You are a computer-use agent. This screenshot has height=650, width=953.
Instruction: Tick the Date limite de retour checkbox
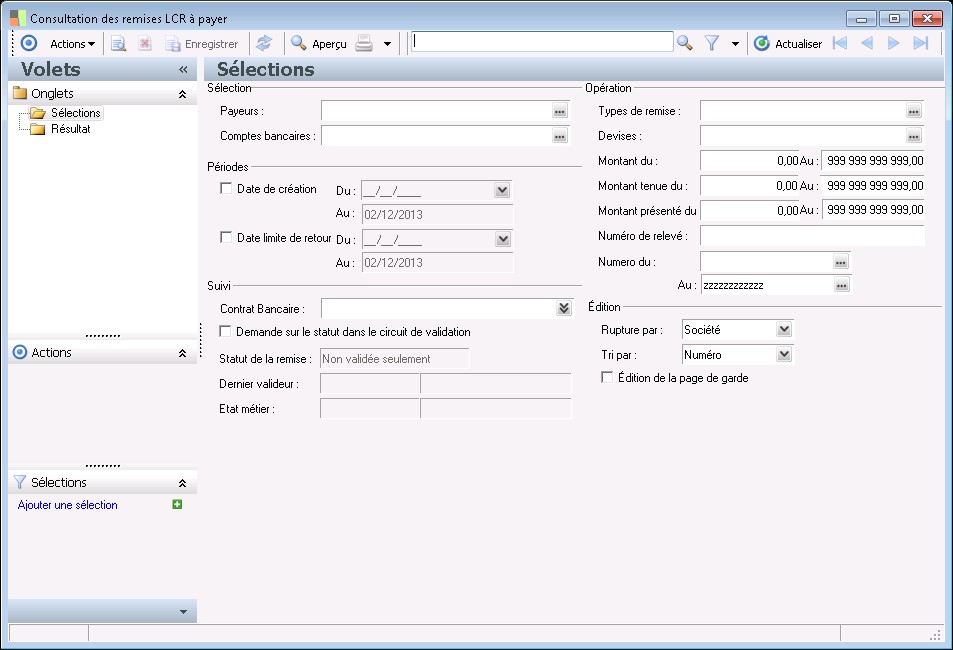pyautogui.click(x=225, y=237)
